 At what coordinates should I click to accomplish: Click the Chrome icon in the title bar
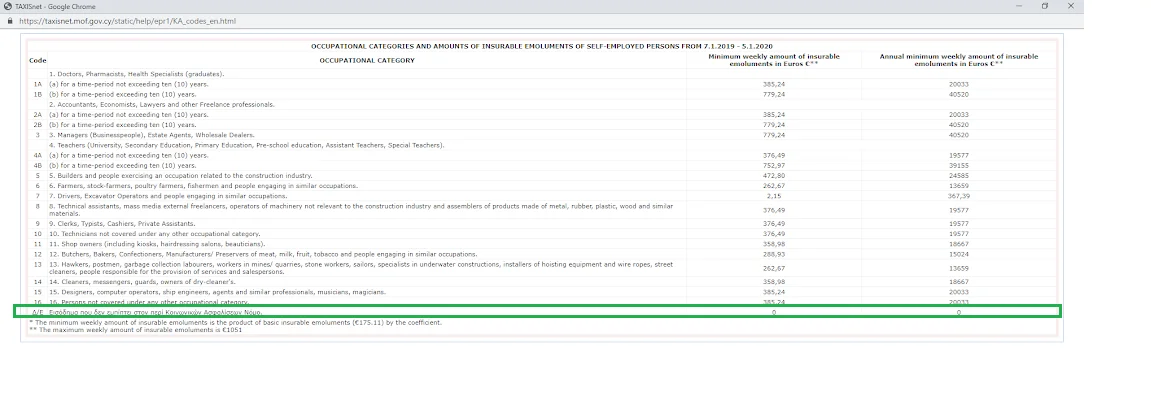[7, 7]
